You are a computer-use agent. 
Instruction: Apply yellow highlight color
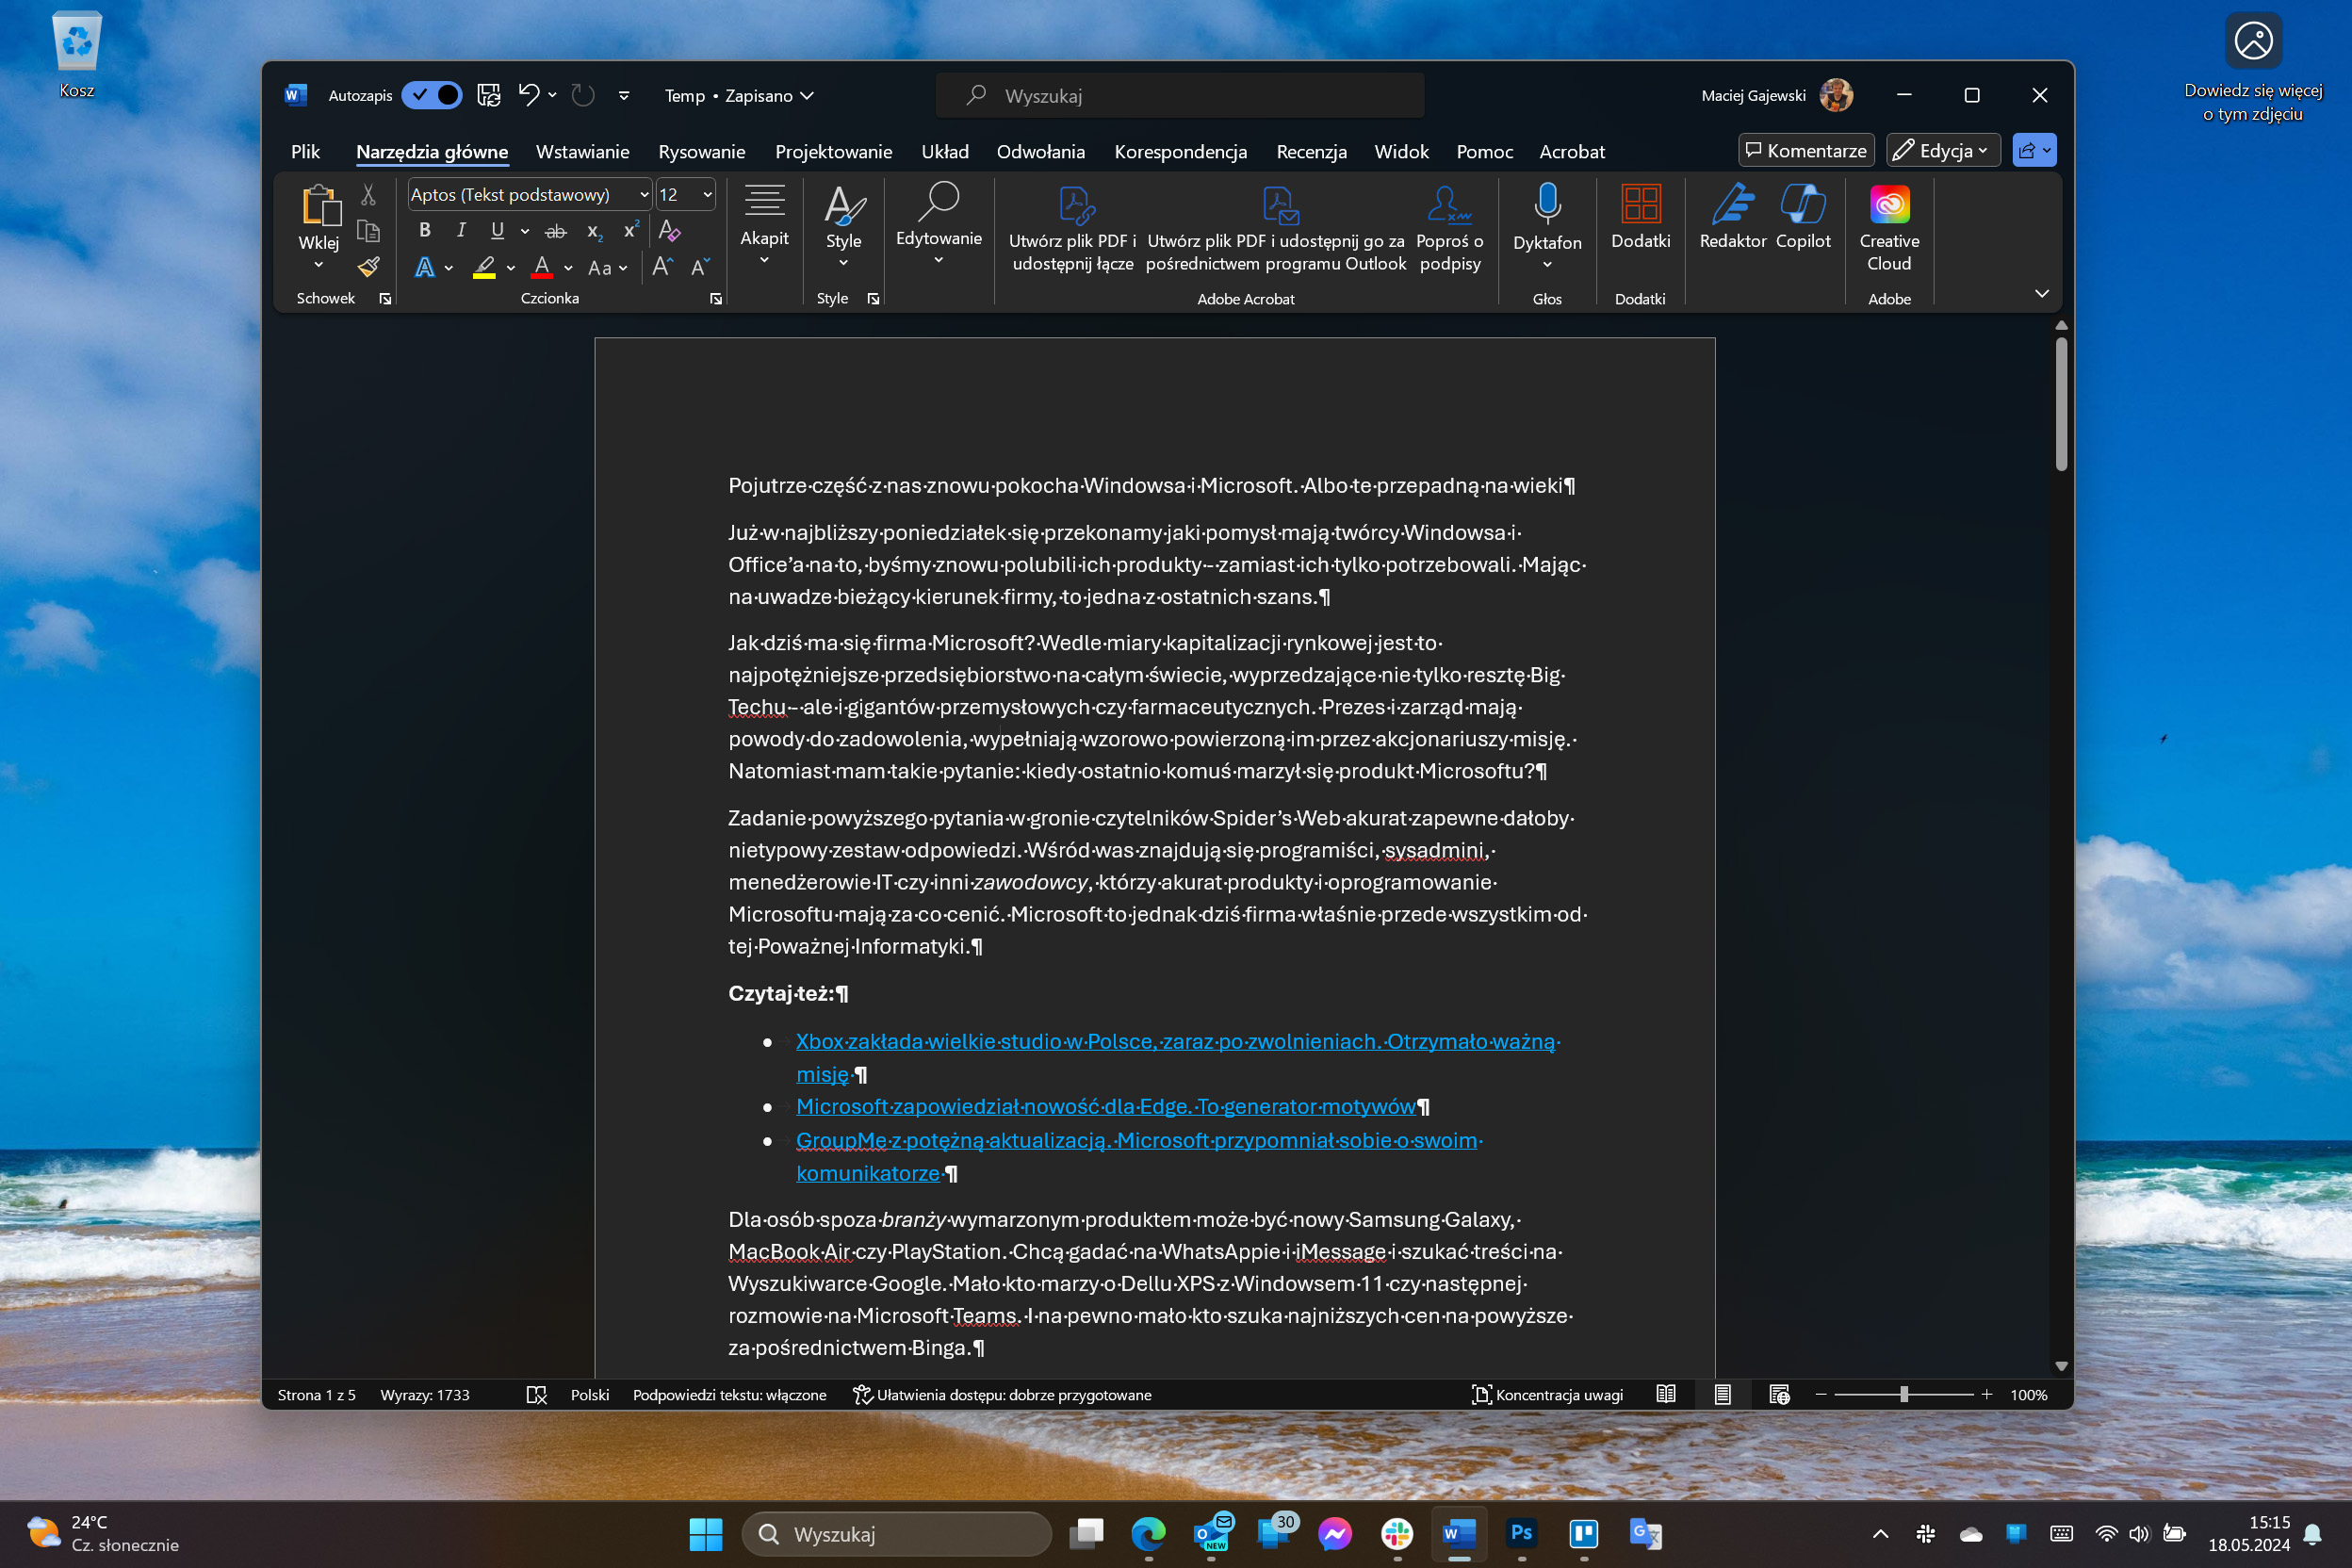pyautogui.click(x=484, y=268)
